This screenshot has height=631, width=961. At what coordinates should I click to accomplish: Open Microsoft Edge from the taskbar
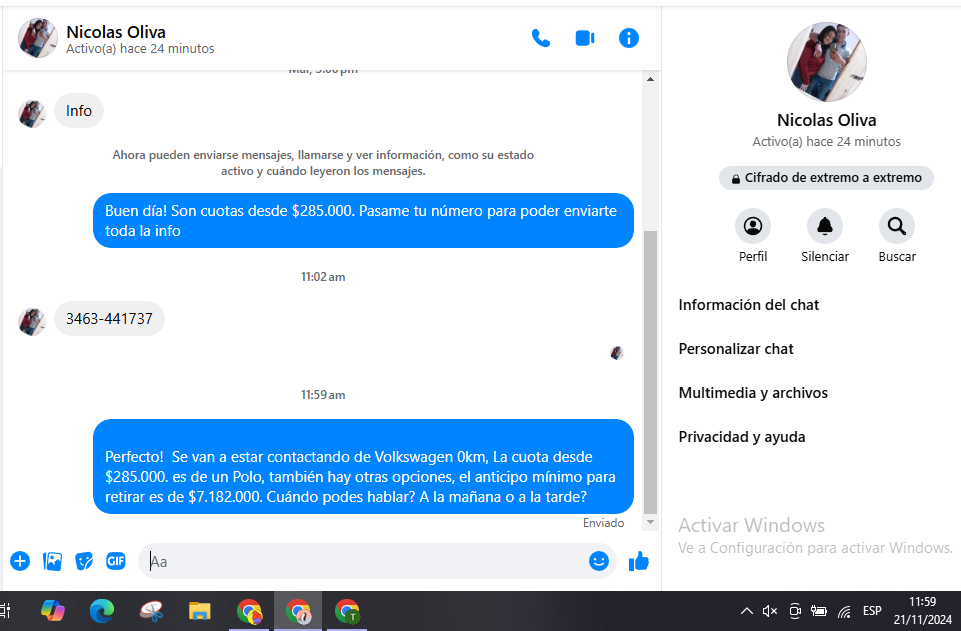(x=102, y=611)
